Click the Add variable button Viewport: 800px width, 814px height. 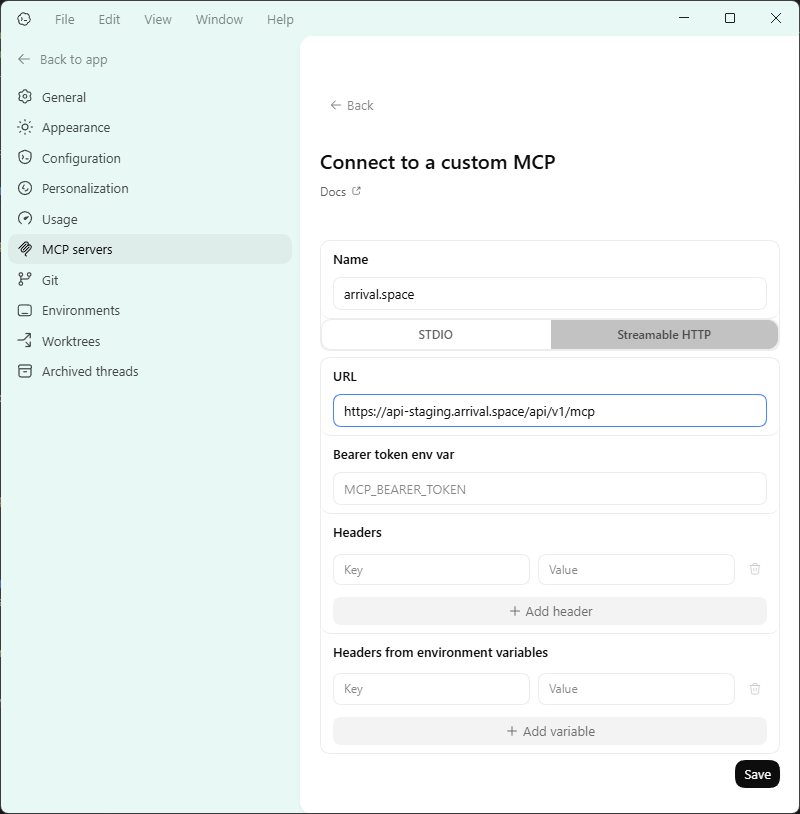550,731
